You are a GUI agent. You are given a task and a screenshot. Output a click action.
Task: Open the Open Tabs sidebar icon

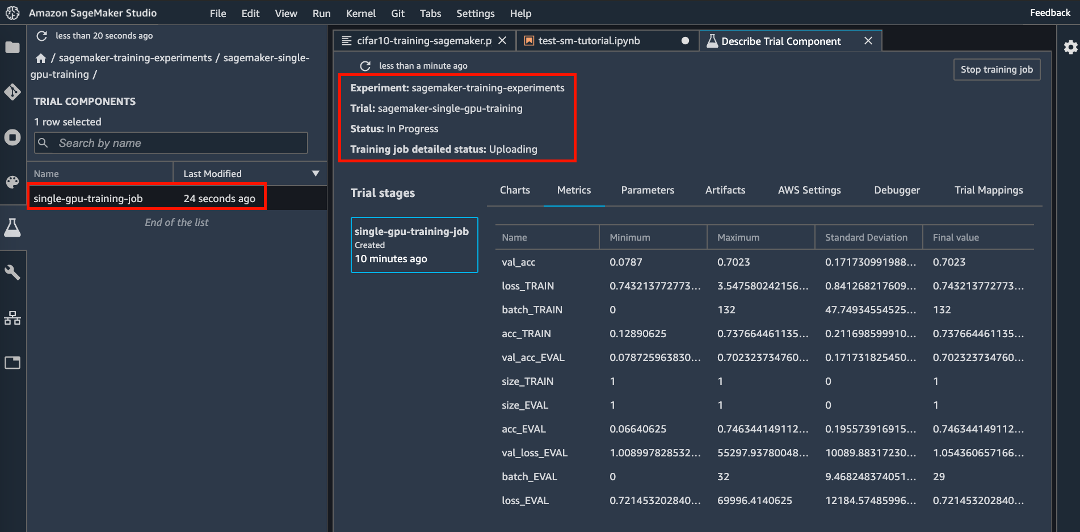(x=12, y=362)
